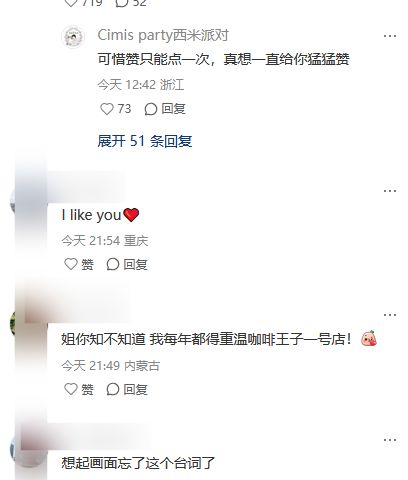This screenshot has height=480, width=408.
Task: Open the three-dot menu on the 想起画面 comment
Action: click(x=390, y=440)
